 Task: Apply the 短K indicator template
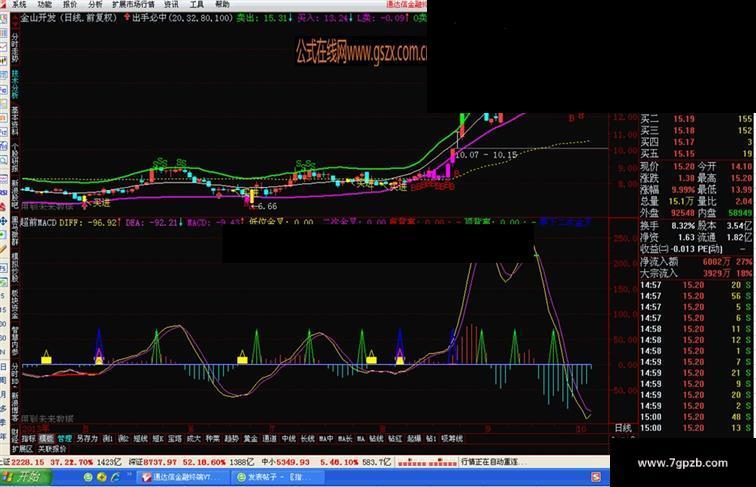[x=158, y=439]
